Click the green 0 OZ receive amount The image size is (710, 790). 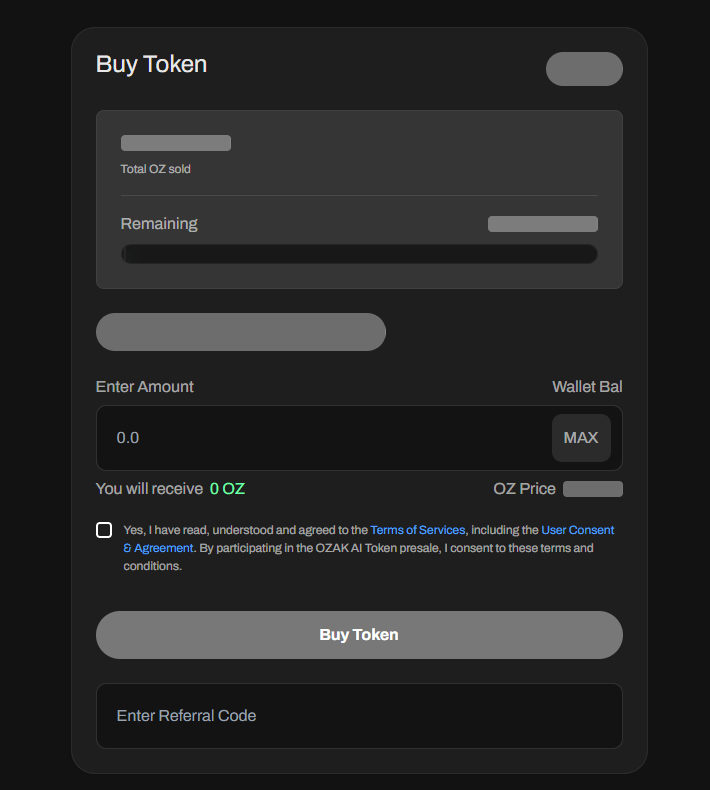(x=227, y=489)
